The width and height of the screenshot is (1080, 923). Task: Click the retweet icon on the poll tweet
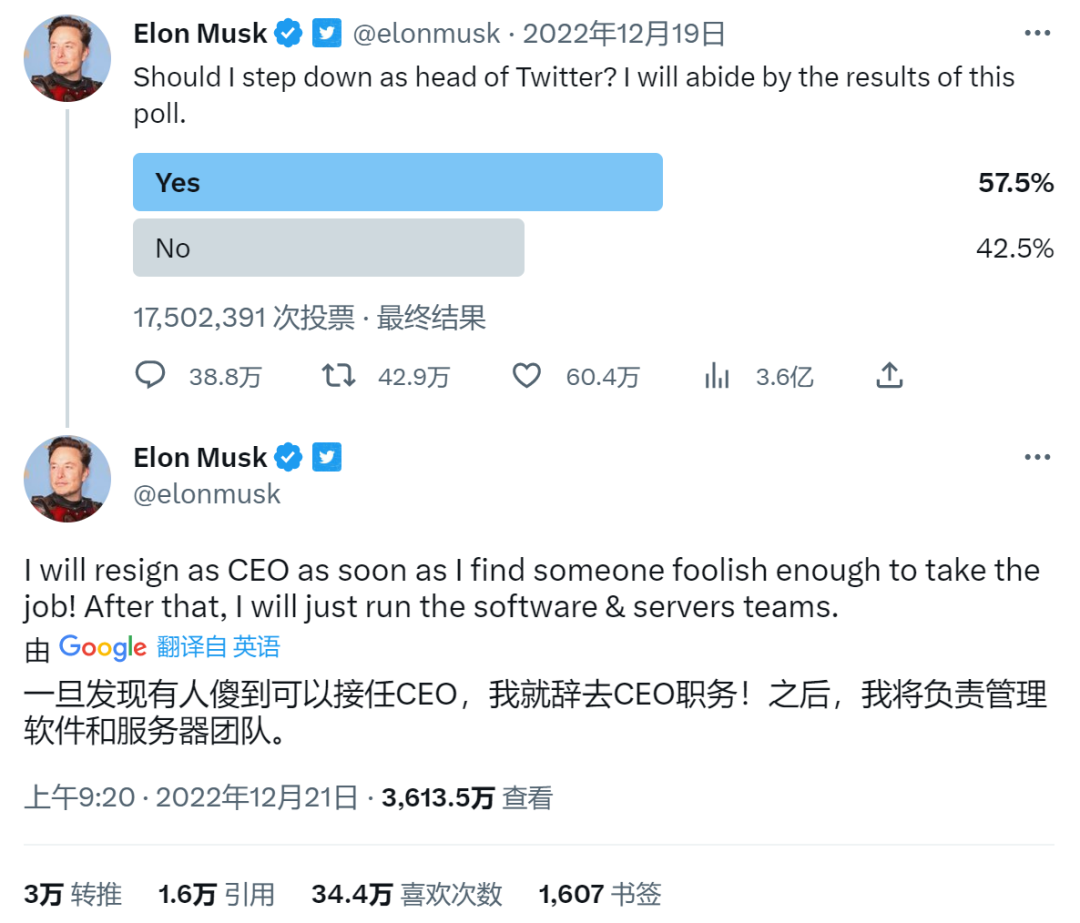tap(338, 375)
